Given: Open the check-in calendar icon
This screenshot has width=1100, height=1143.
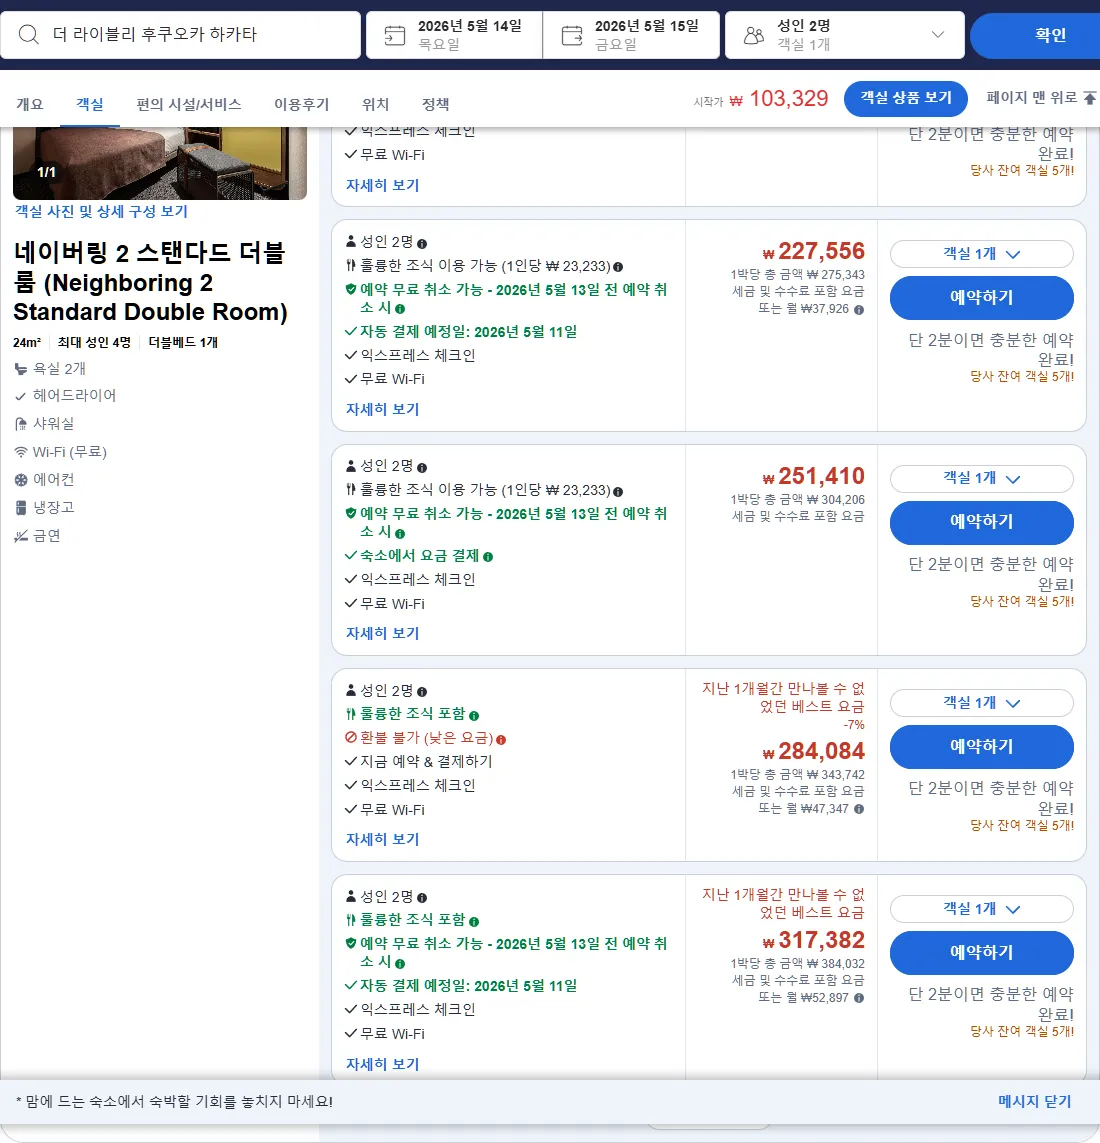Looking at the screenshot, I should [394, 35].
